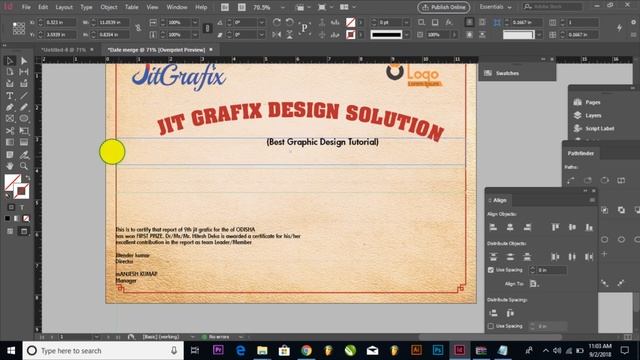The height and width of the screenshot is (360, 640).
Task: Click the X position input field
Action: pos(60,22)
